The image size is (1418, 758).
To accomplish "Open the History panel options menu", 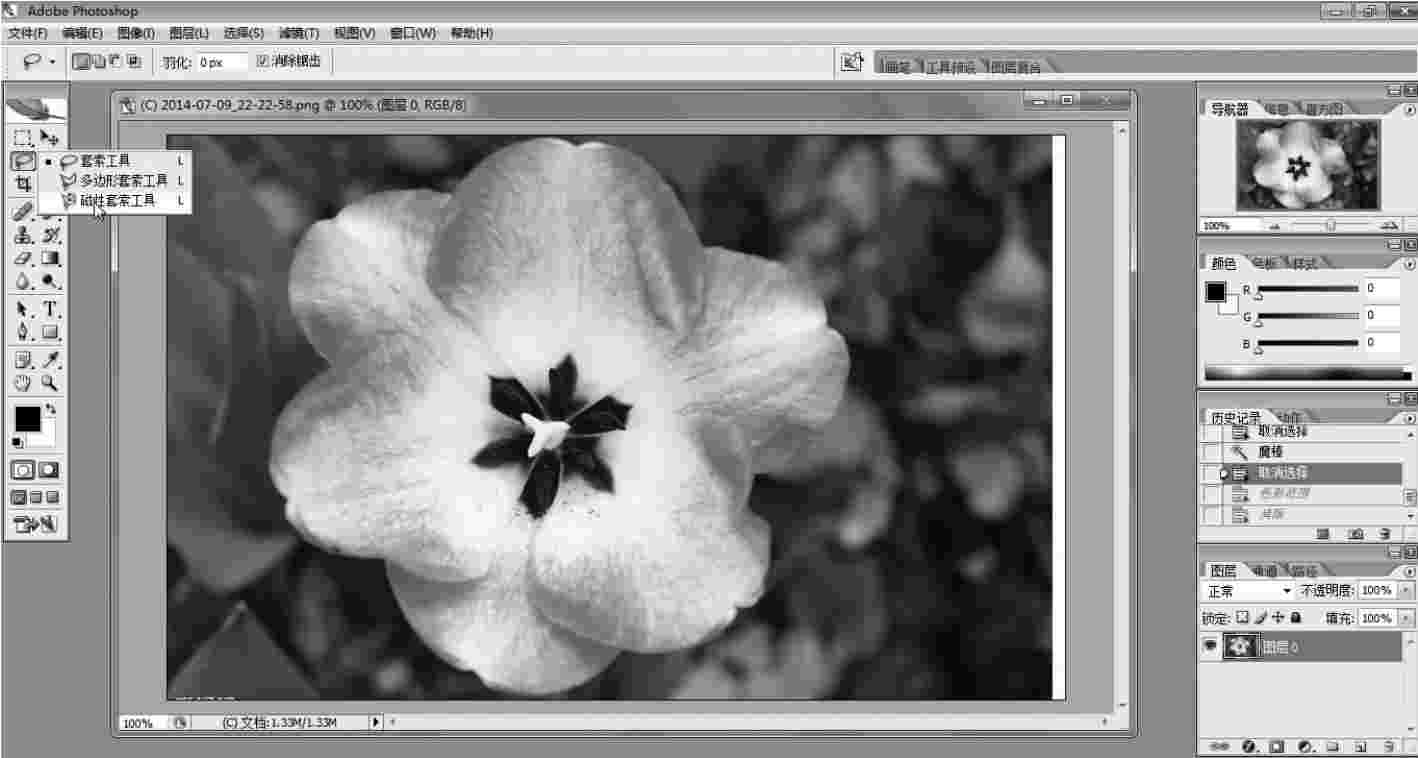I will [1410, 419].
